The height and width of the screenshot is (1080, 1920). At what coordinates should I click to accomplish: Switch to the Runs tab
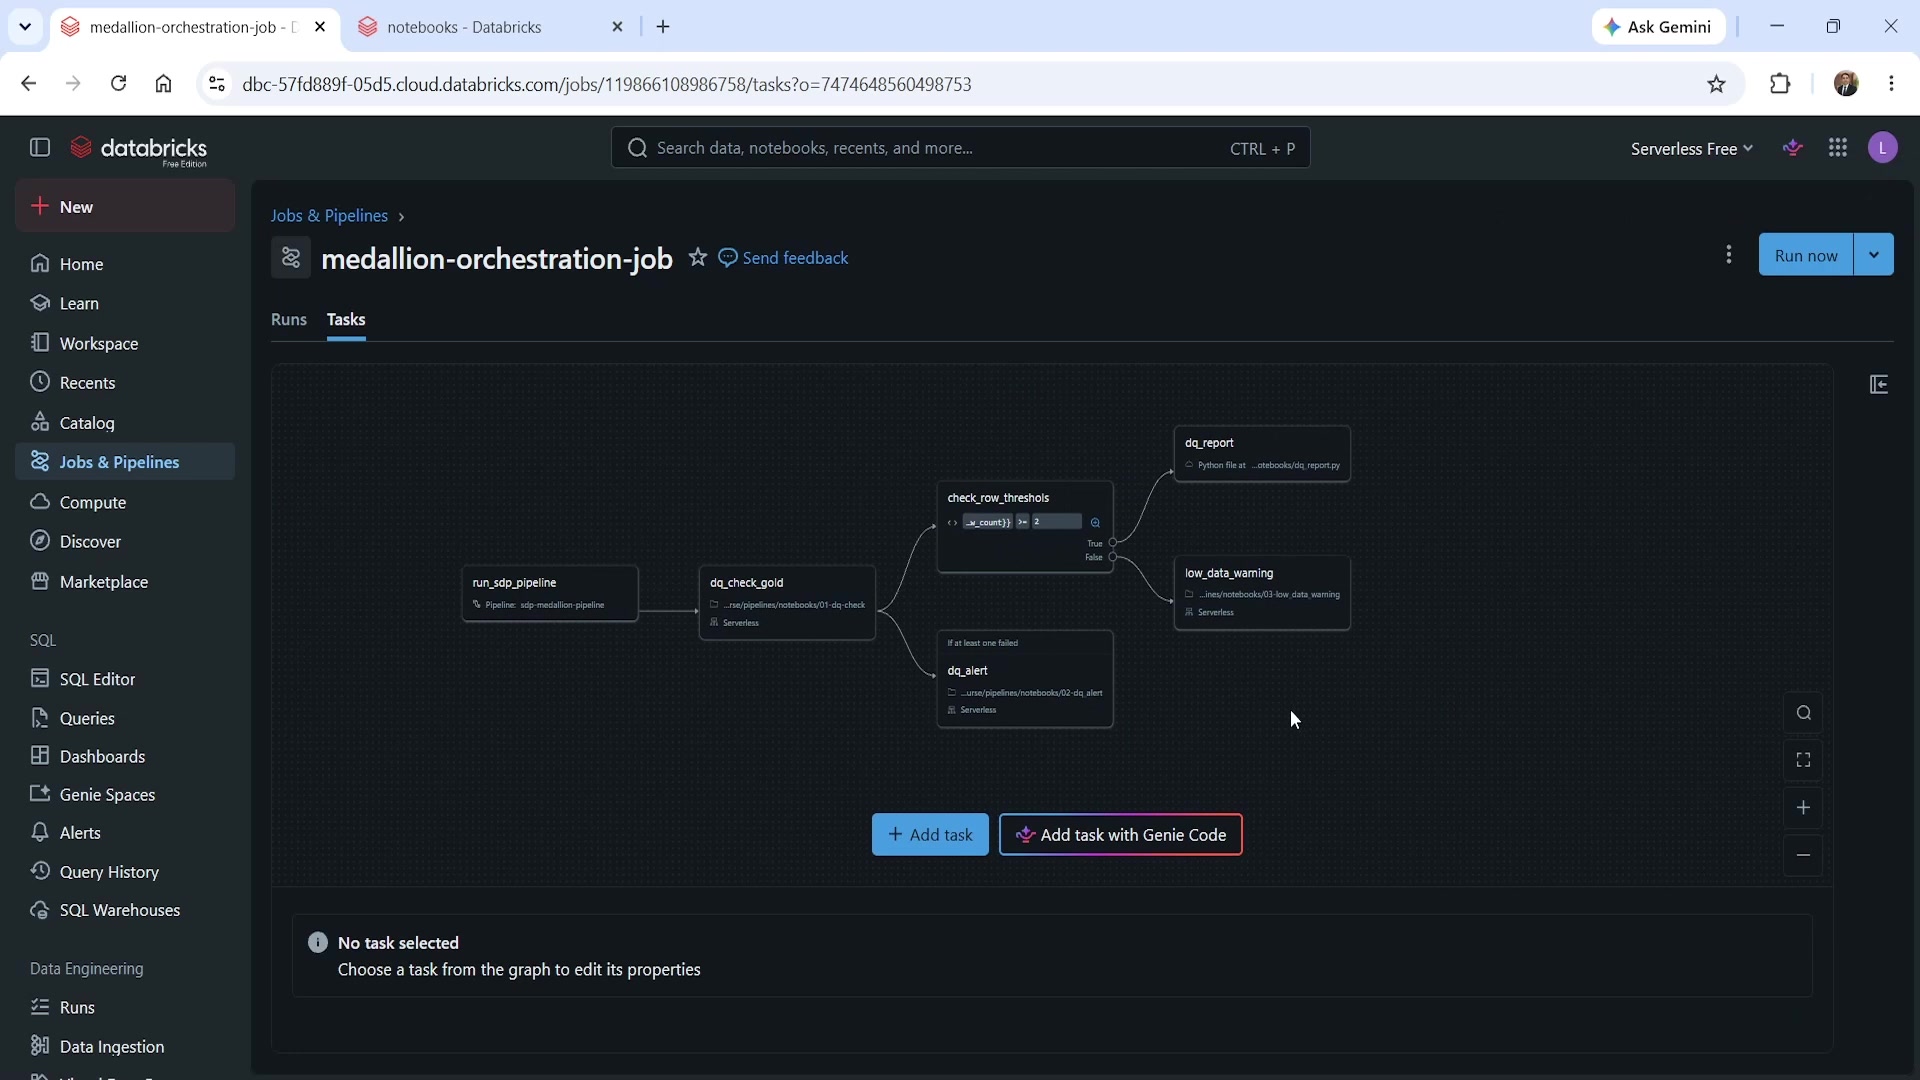click(x=289, y=320)
